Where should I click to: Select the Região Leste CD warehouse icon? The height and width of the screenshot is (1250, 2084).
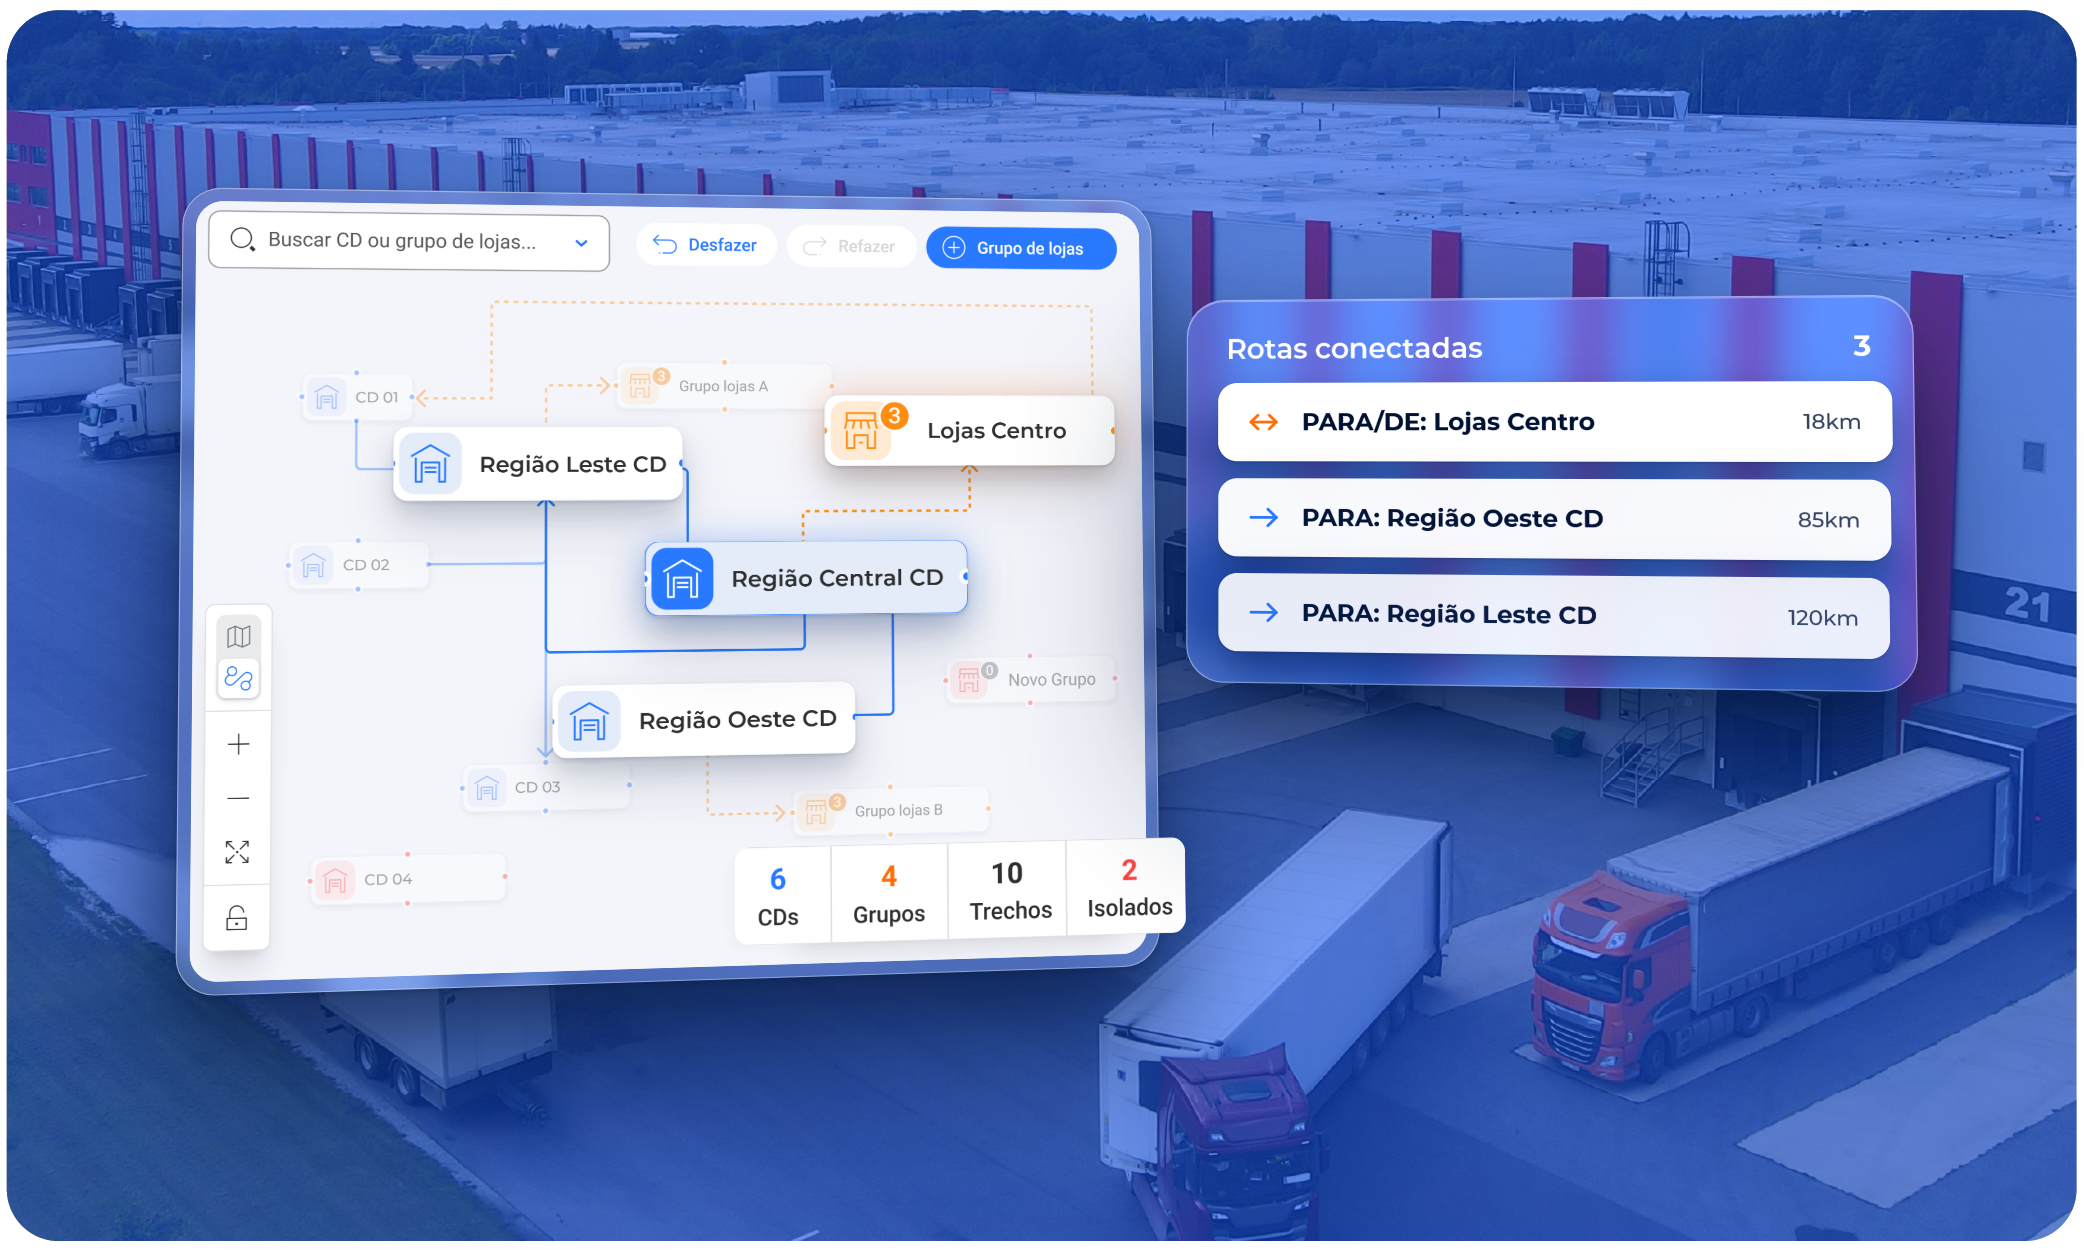430,464
